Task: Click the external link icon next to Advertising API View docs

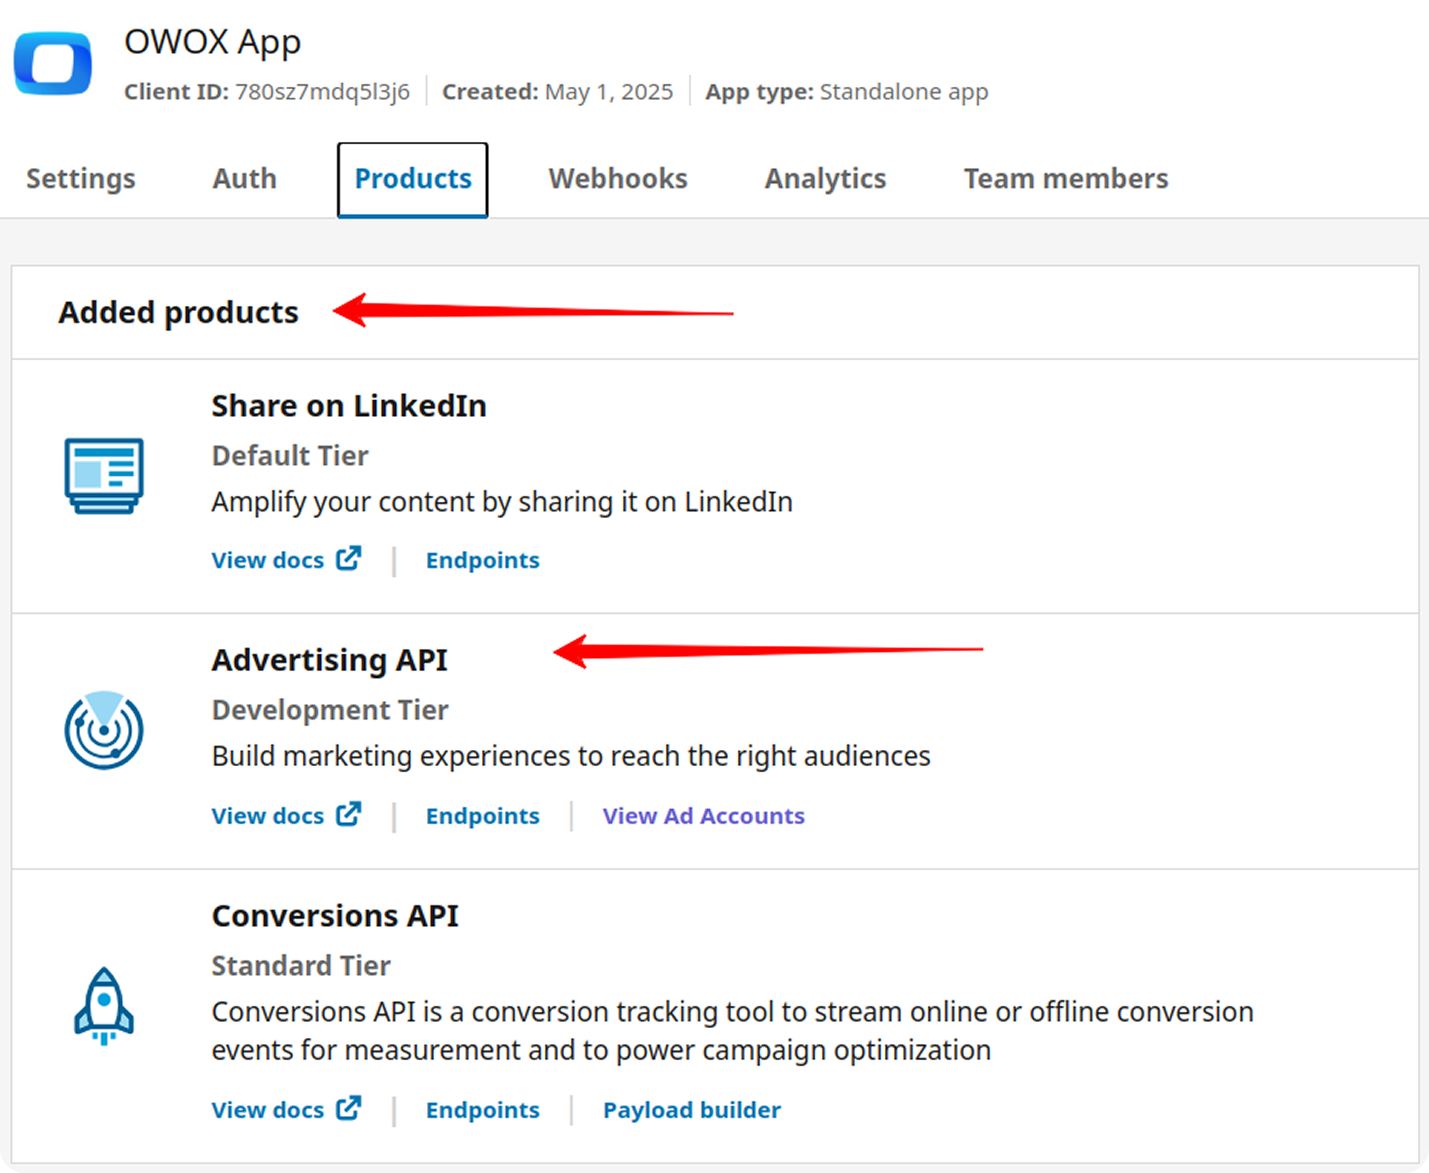Action: pyautogui.click(x=348, y=814)
